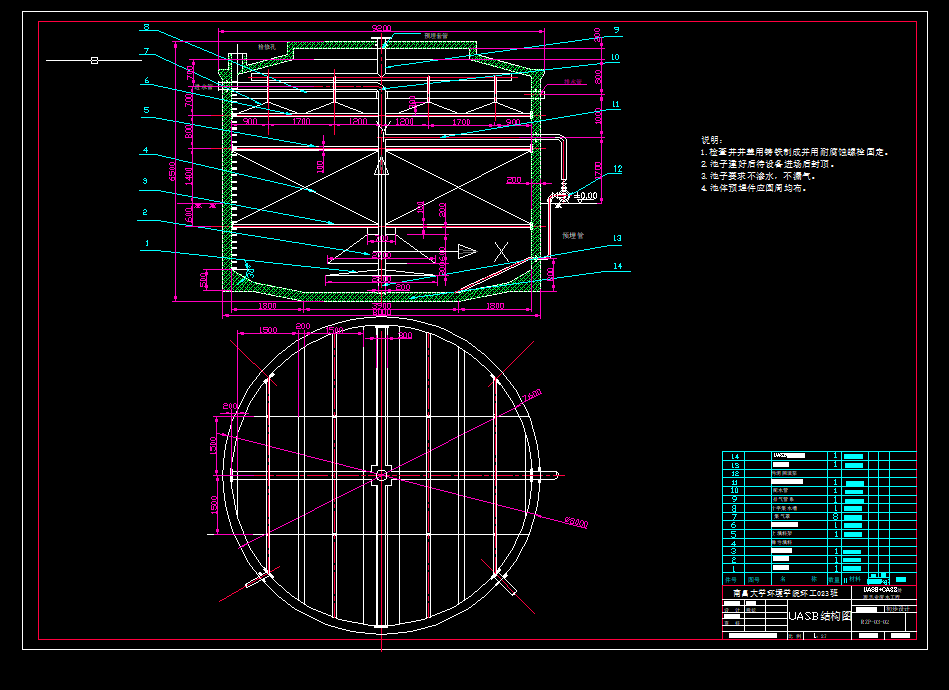The height and width of the screenshot is (690, 949).
Task: Click the "集气罩" name in parts table row 7
Action: 781,516
